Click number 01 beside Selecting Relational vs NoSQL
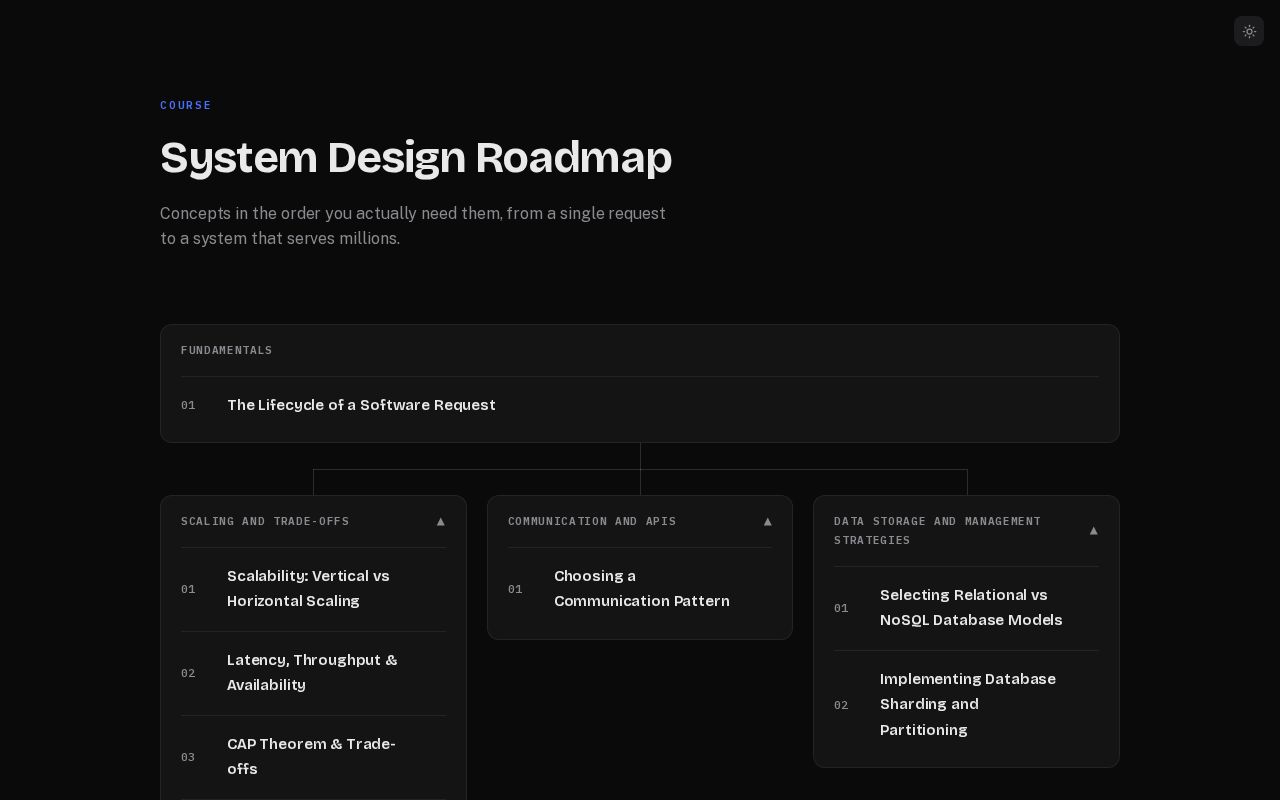This screenshot has height=800, width=1280. point(841,608)
